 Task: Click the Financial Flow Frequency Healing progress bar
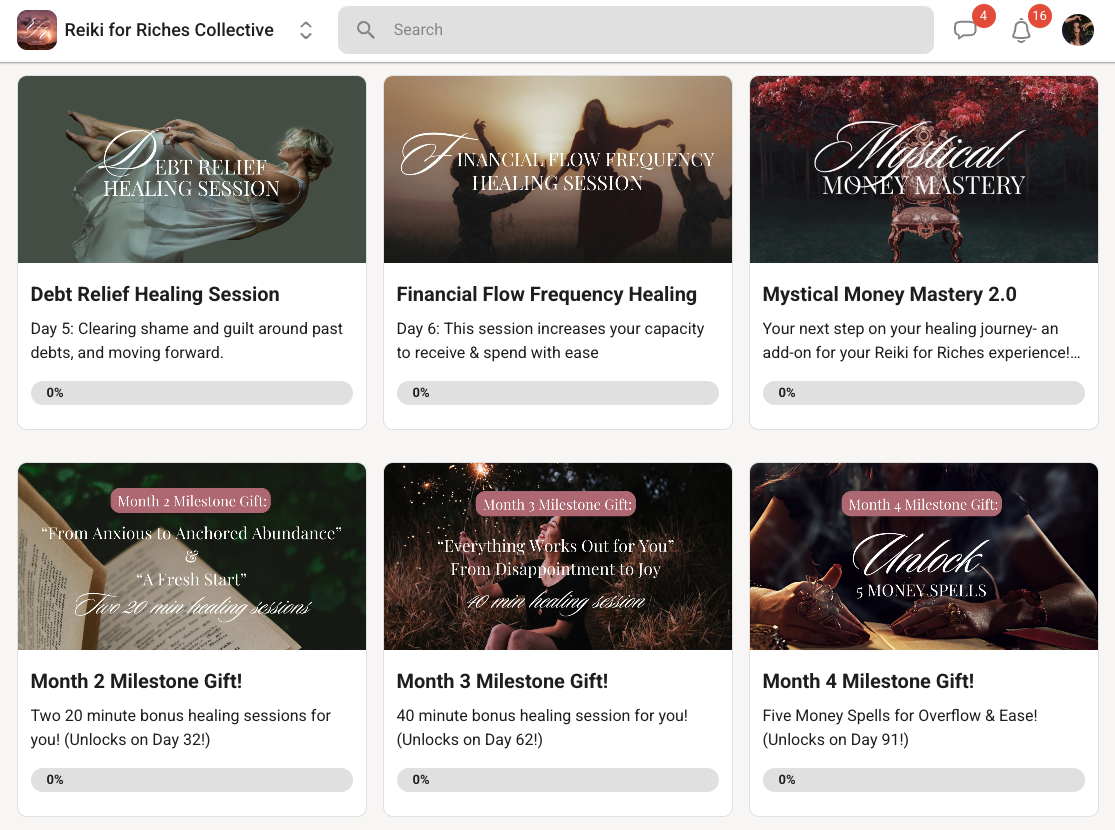click(x=558, y=393)
